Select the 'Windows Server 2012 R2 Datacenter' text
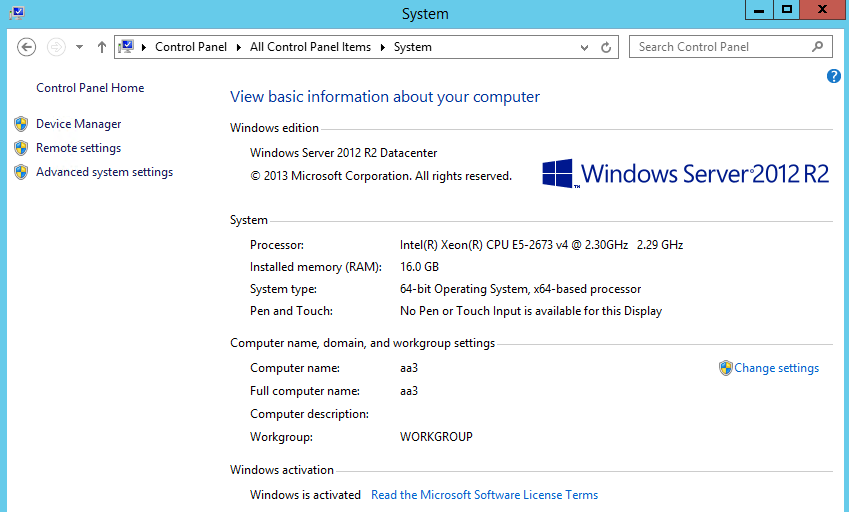The height and width of the screenshot is (512, 849). [343, 153]
